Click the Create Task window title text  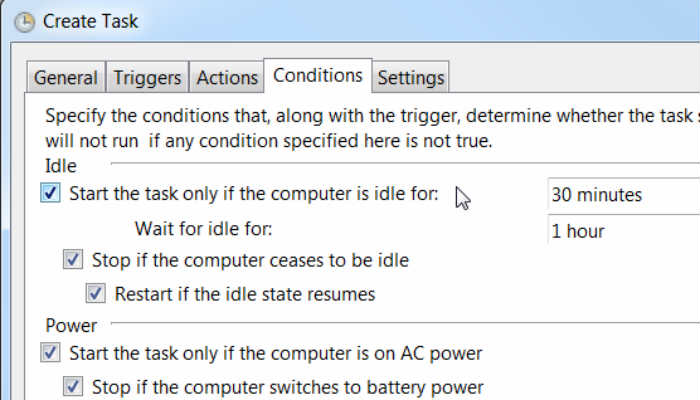[x=91, y=21]
